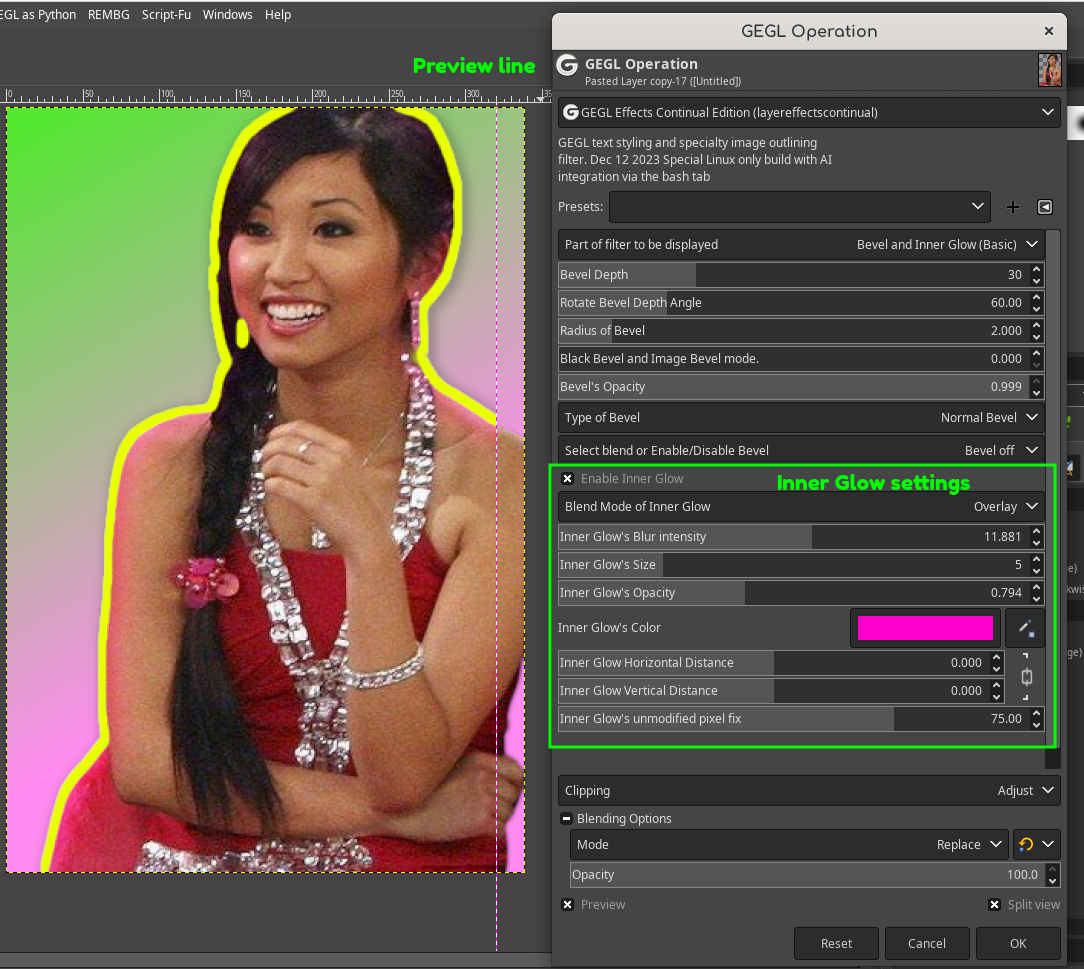Open the GEGL Effects operation selector dropdown
The height and width of the screenshot is (969, 1084).
coord(809,112)
